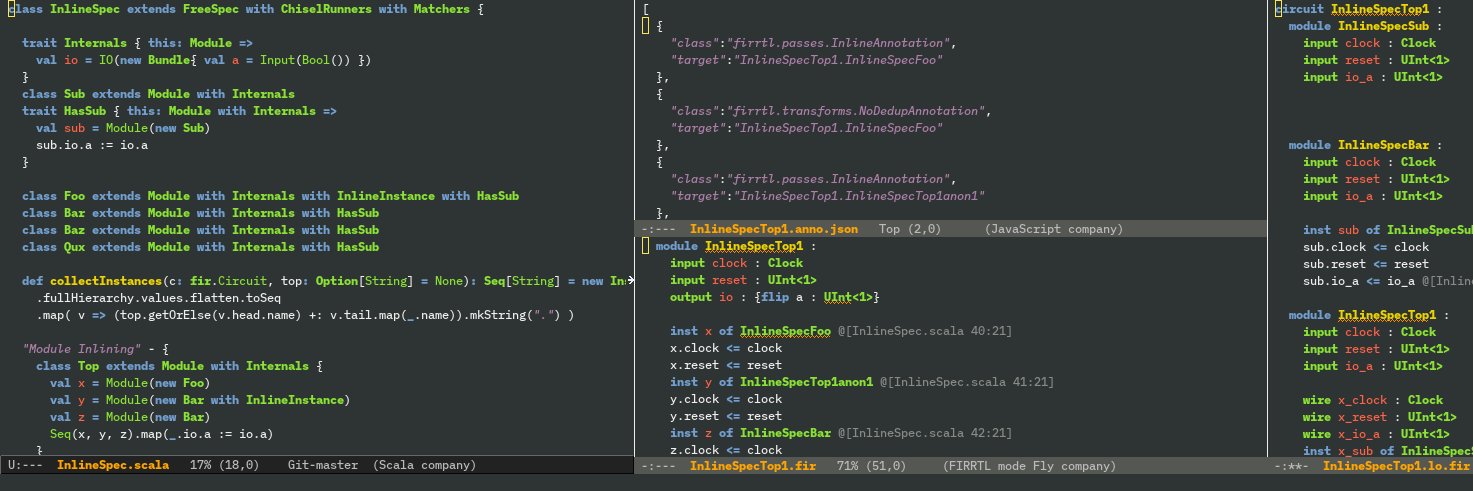Click InlineSpec.scala buffer name in mode line
Screen dimensions: 1473x491
tap(112, 465)
